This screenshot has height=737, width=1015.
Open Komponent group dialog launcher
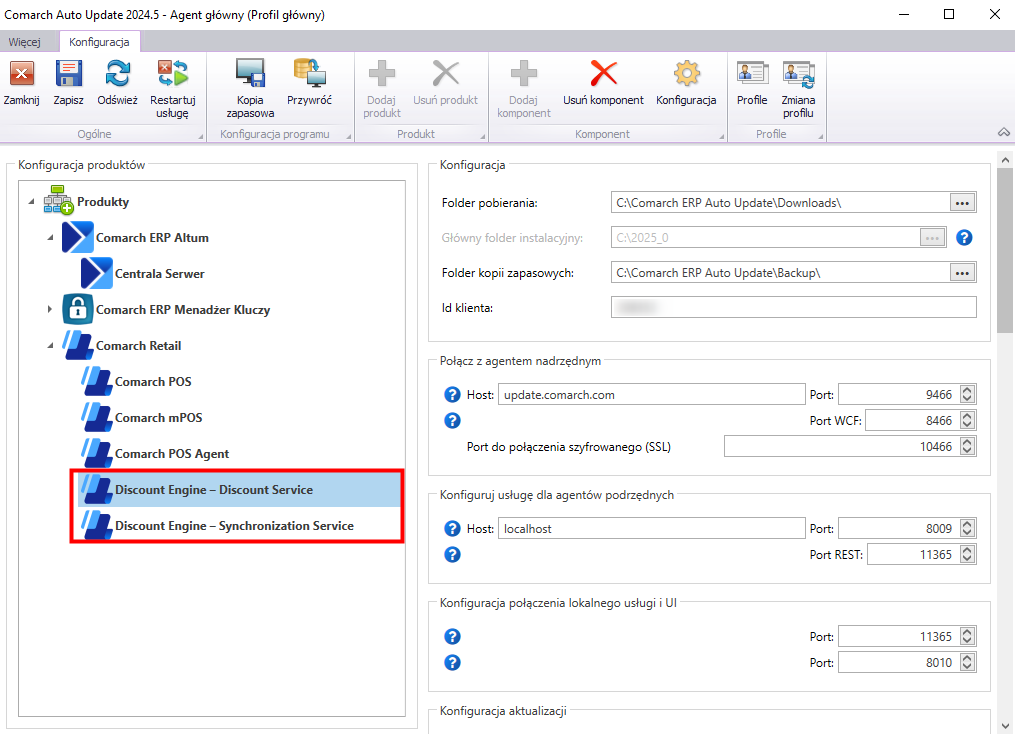(x=722, y=137)
